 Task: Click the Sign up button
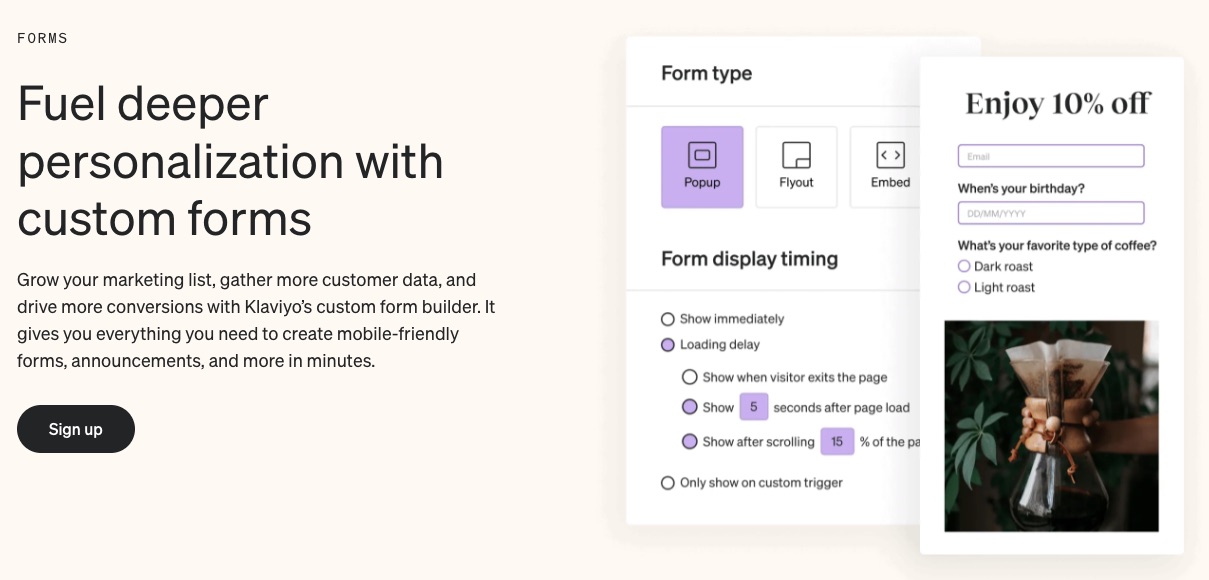click(76, 429)
